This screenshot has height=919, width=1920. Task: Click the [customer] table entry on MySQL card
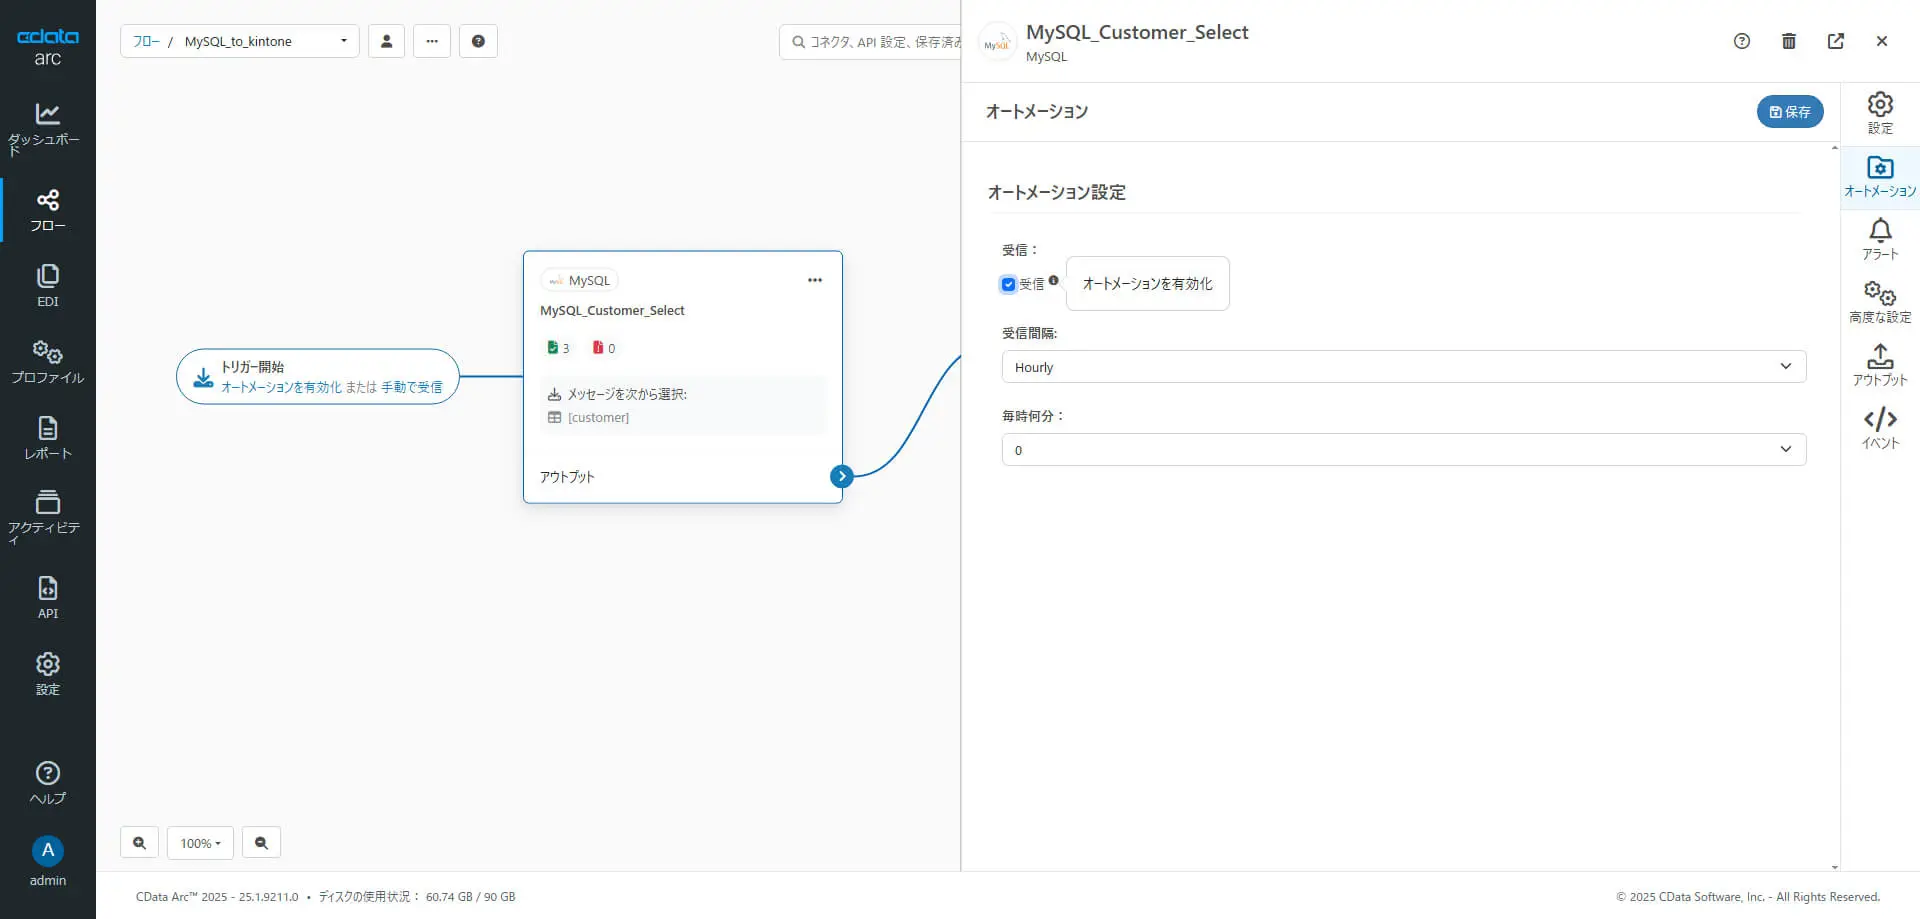point(598,418)
